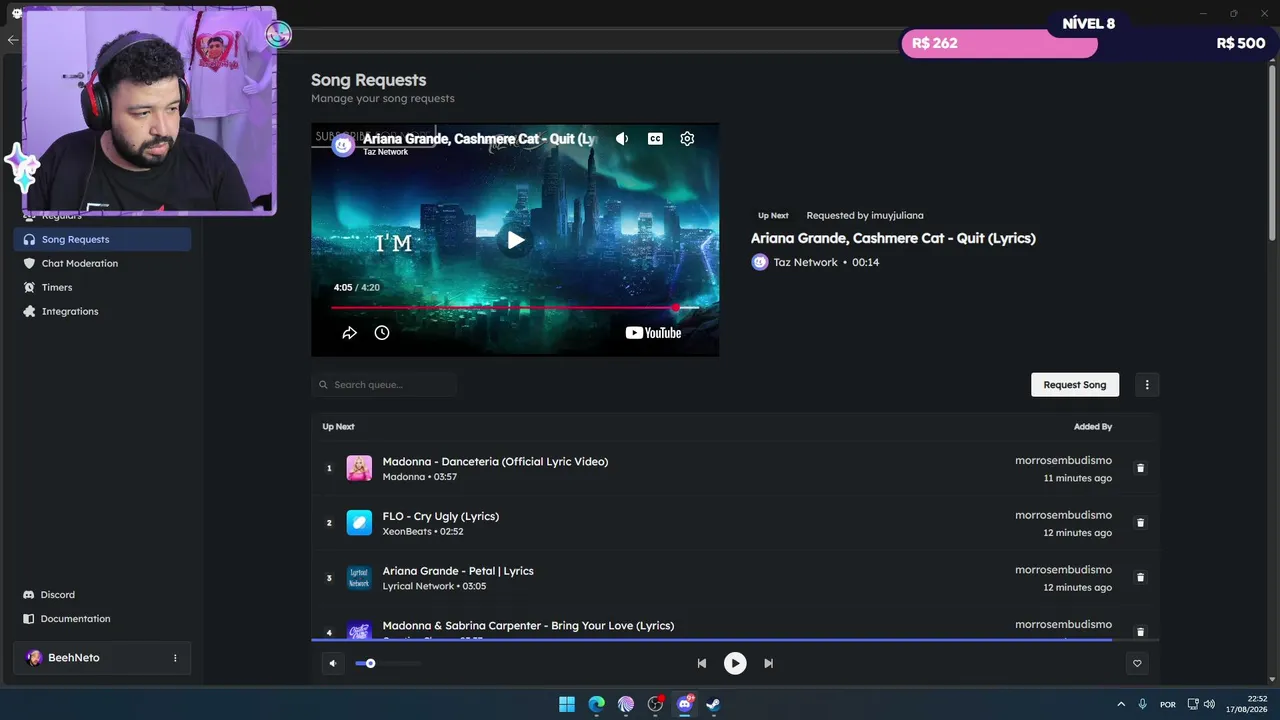Click the Madonna - Danceteria thumbnail
Viewport: 1280px width, 720px height.
[359, 468]
